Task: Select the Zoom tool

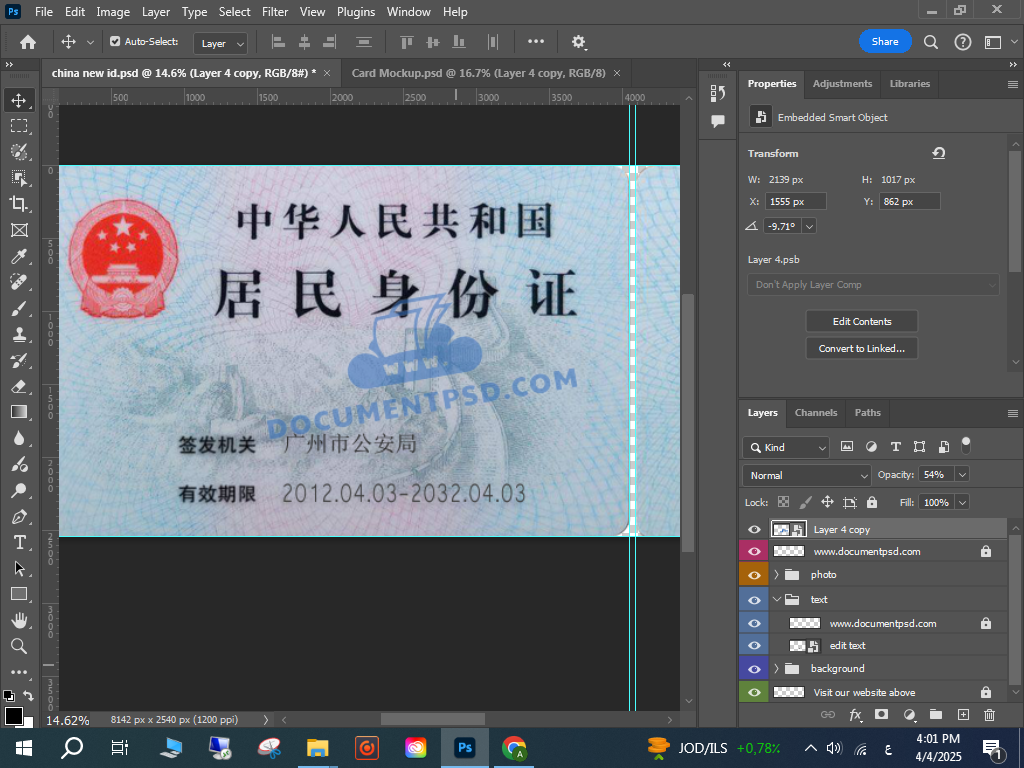Action: point(19,647)
